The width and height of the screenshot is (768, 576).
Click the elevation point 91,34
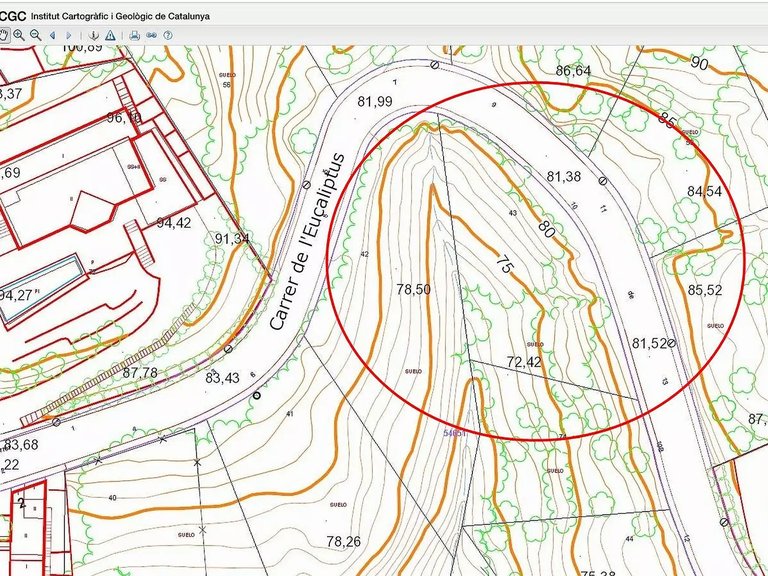(x=232, y=239)
